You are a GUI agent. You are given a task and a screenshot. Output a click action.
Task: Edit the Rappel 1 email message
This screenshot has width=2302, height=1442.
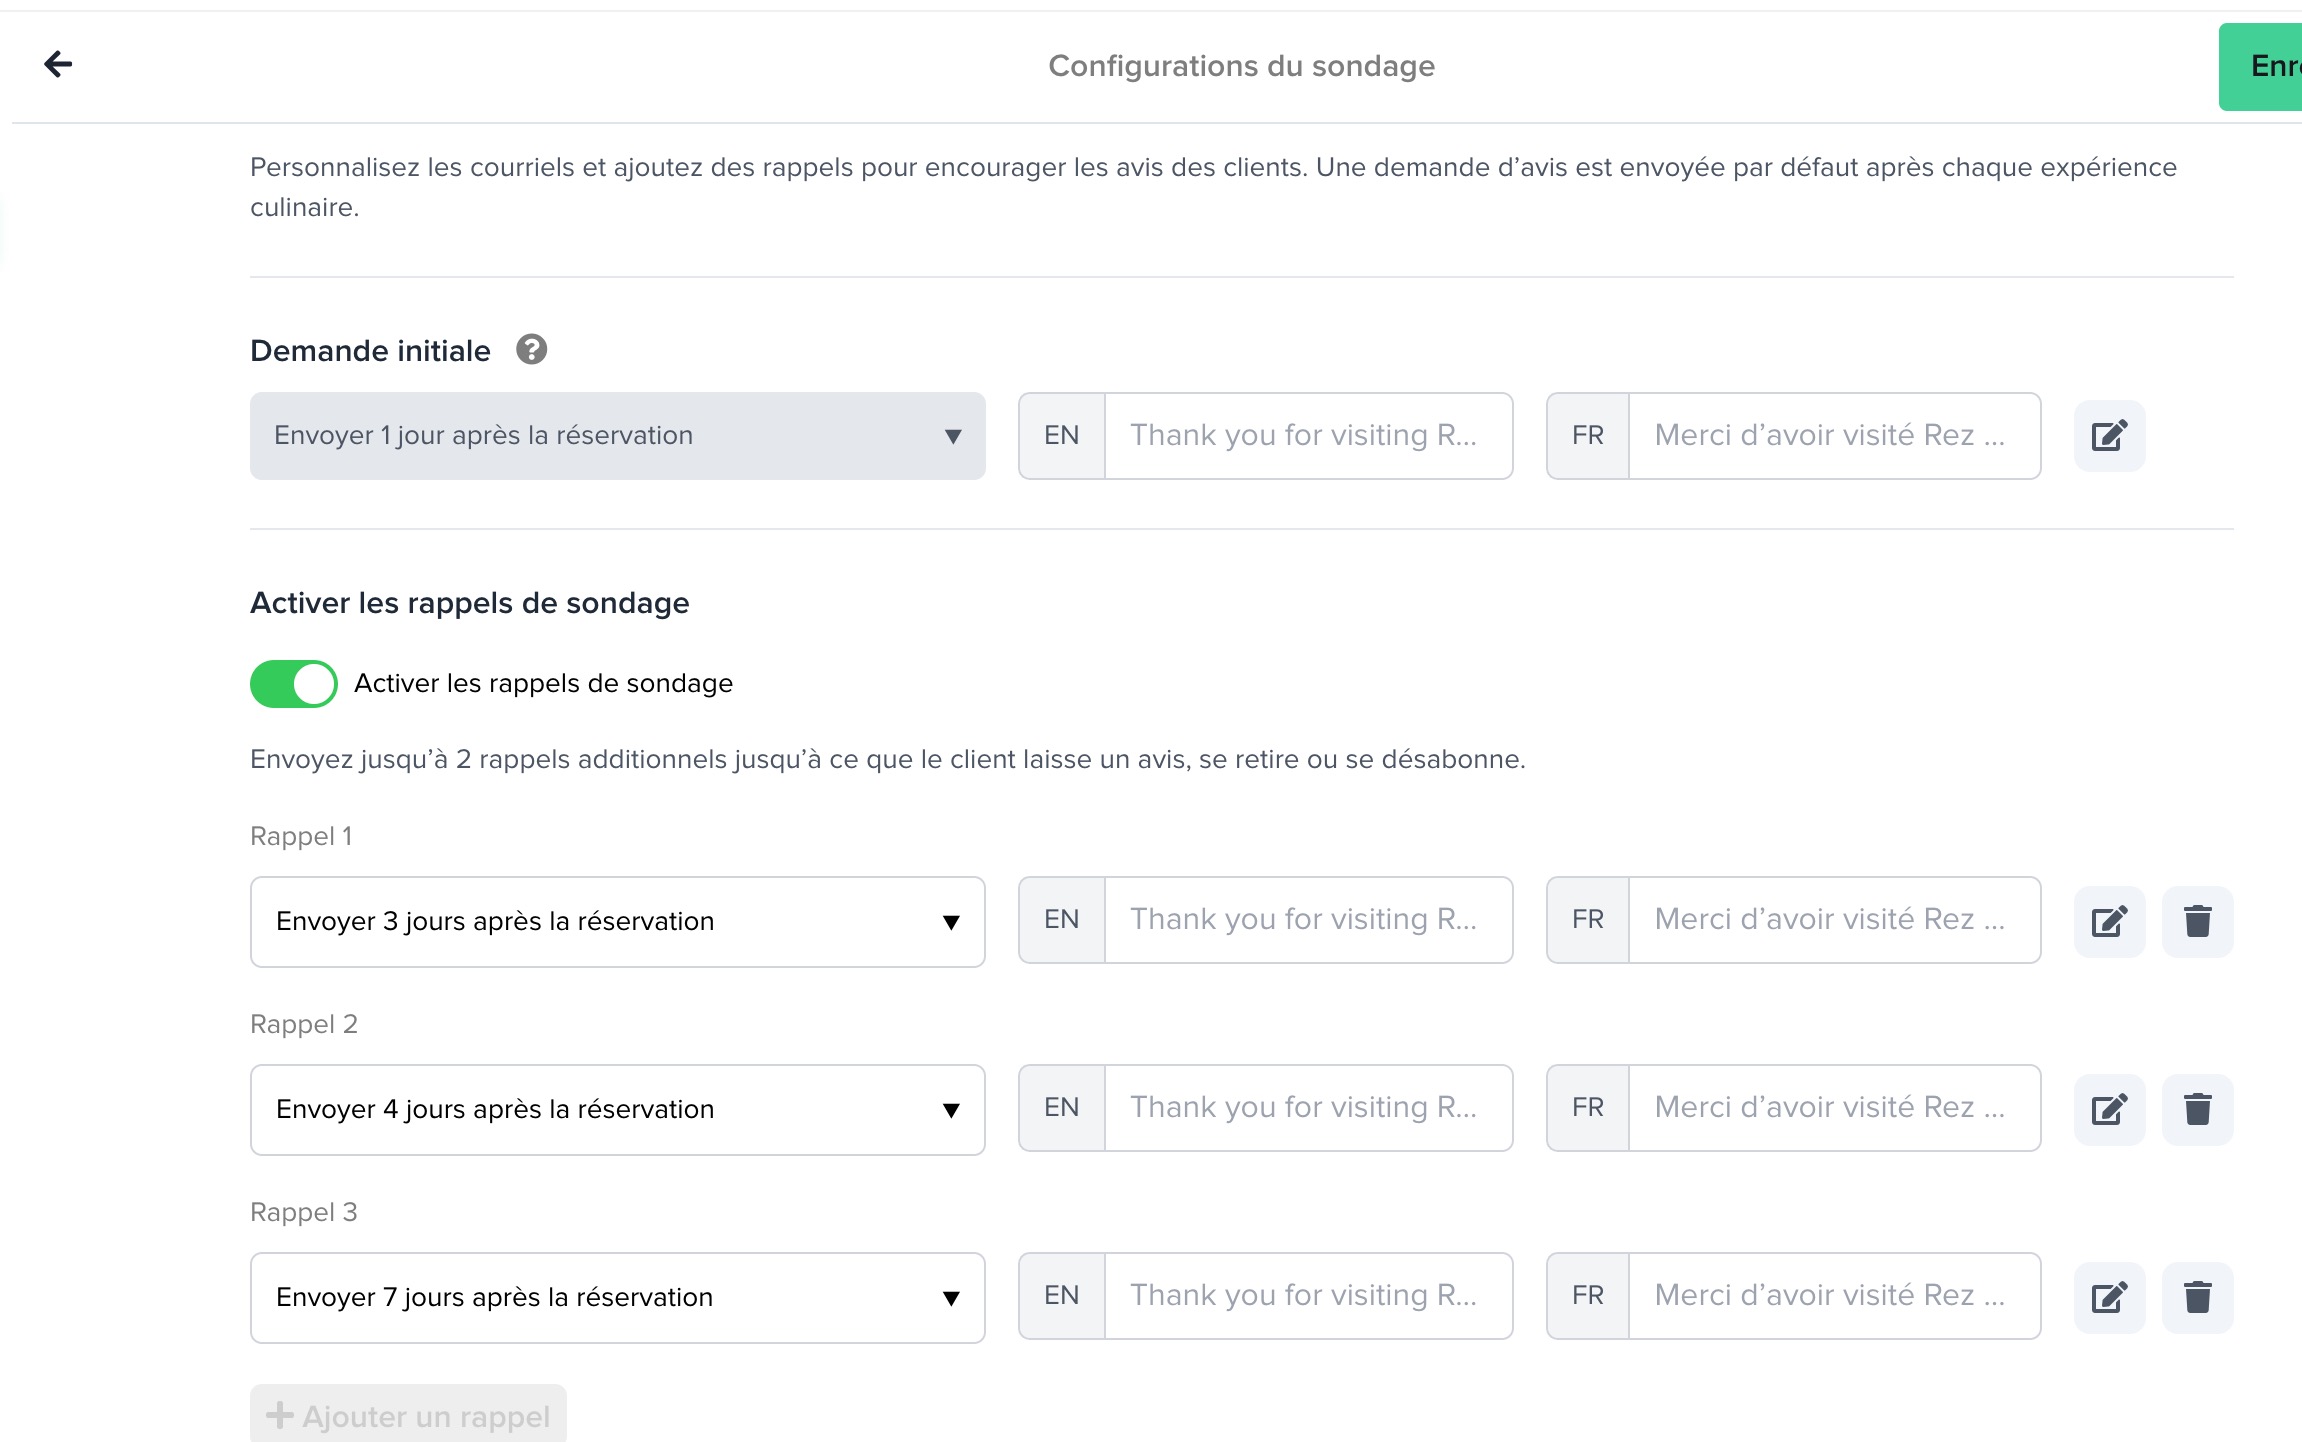pos(2109,921)
